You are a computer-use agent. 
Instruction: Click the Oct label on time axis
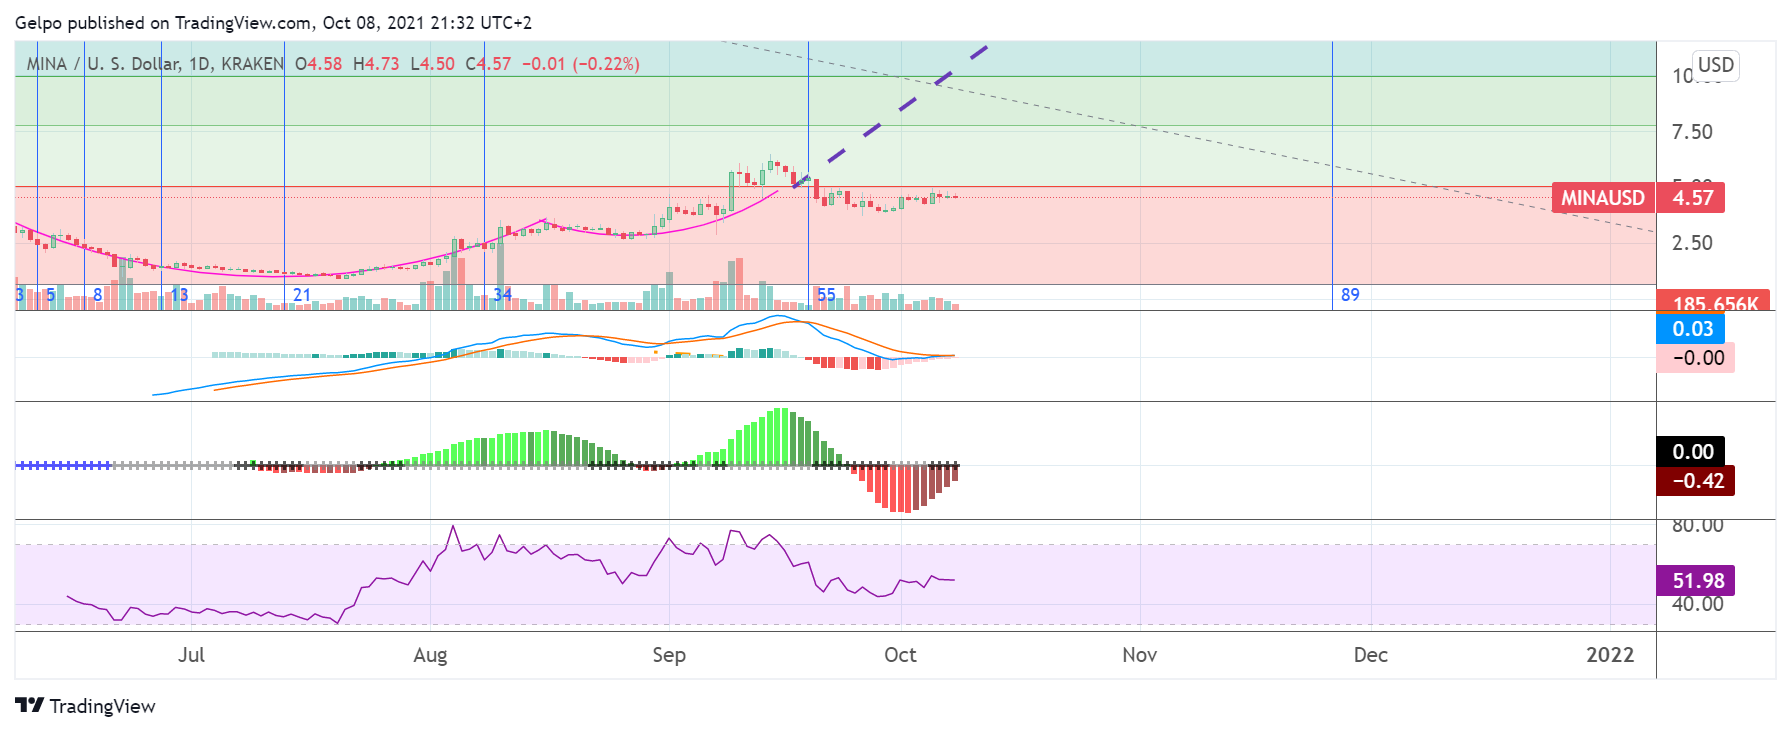tap(900, 655)
